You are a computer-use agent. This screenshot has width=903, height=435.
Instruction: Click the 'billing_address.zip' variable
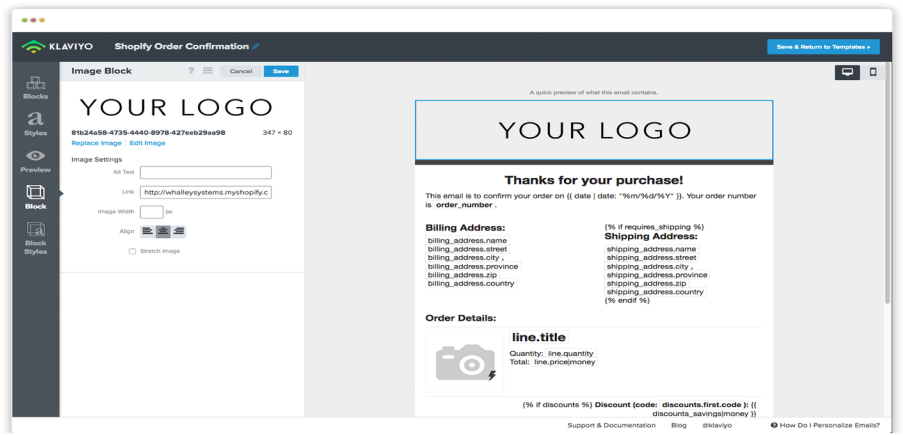(x=462, y=275)
